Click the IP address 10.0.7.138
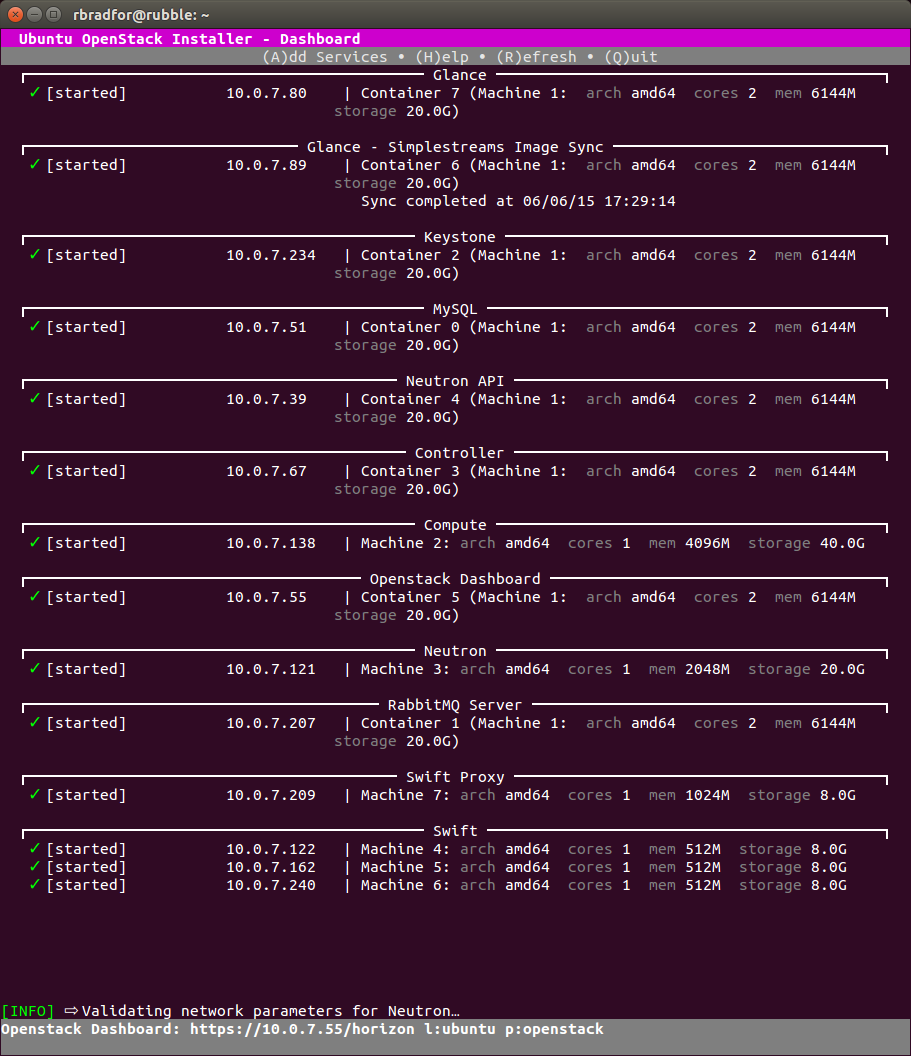Image resolution: width=911 pixels, height=1056 pixels. click(x=271, y=543)
